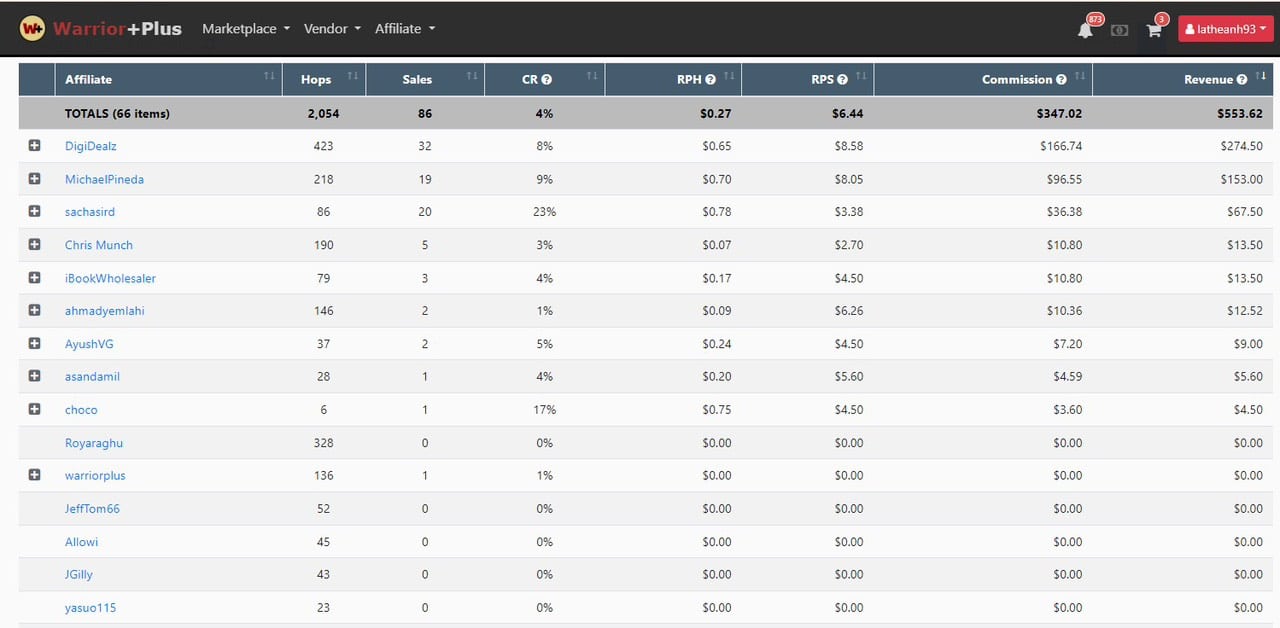Screen dimensions: 1280x628
Task: Open the shopping cart icon
Action: [x=1153, y=30]
